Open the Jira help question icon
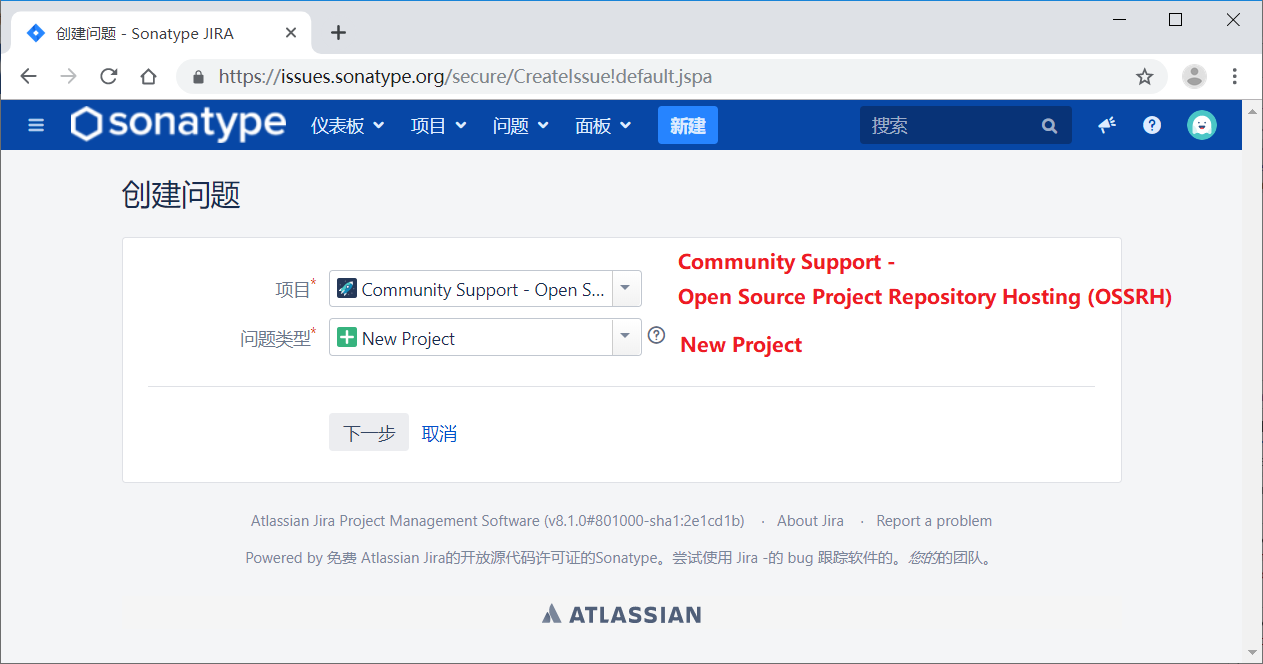Image resolution: width=1263 pixels, height=664 pixels. pyautogui.click(x=1152, y=125)
